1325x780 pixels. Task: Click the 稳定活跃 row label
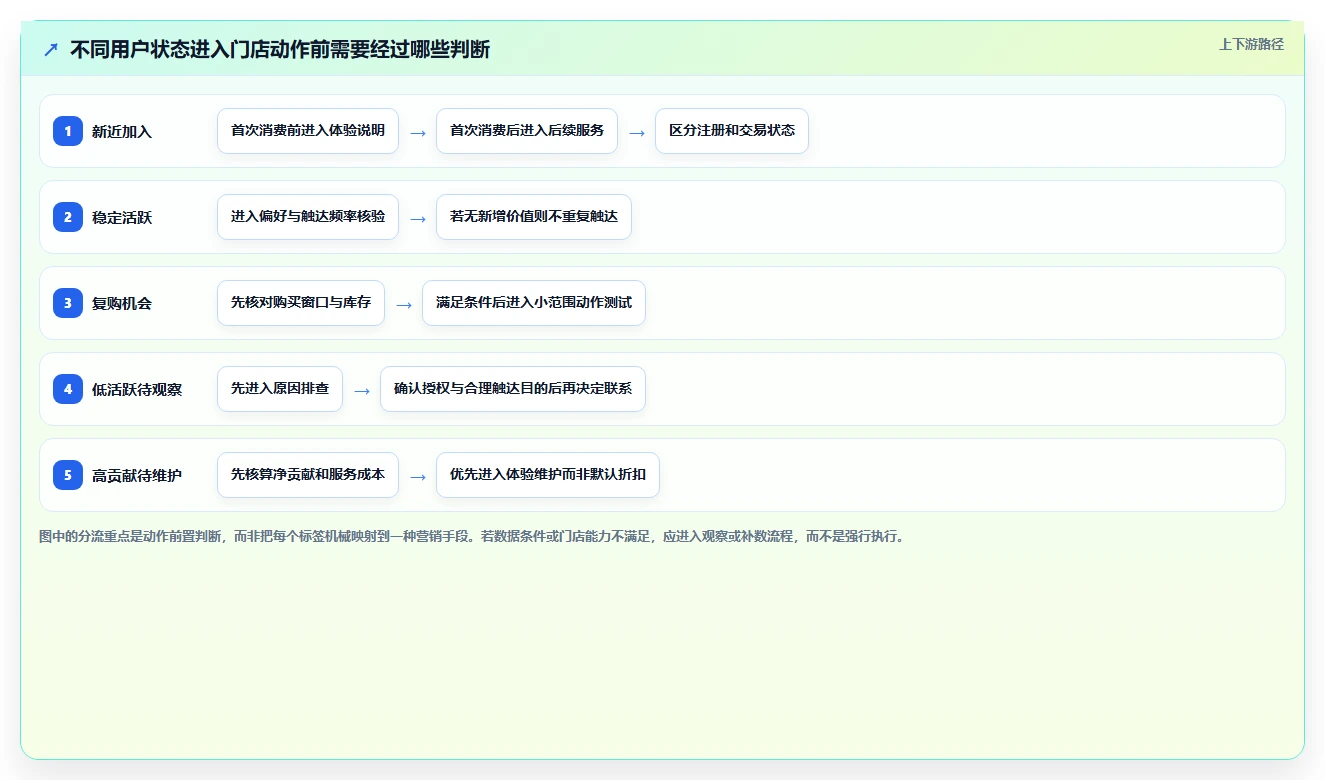click(x=122, y=217)
